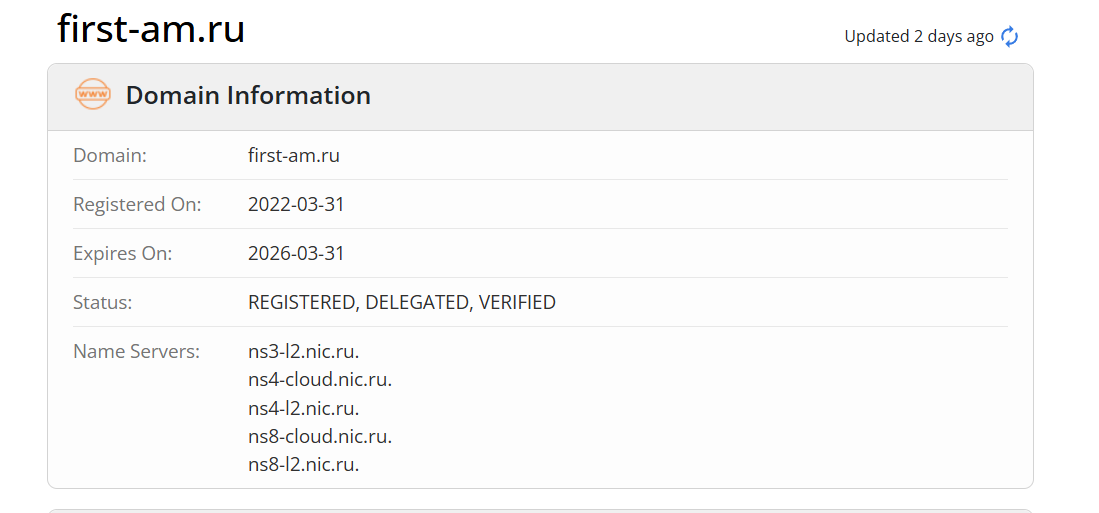Select the first-am.ru domain value
The width and height of the screenshot is (1099, 513).
pyautogui.click(x=294, y=156)
